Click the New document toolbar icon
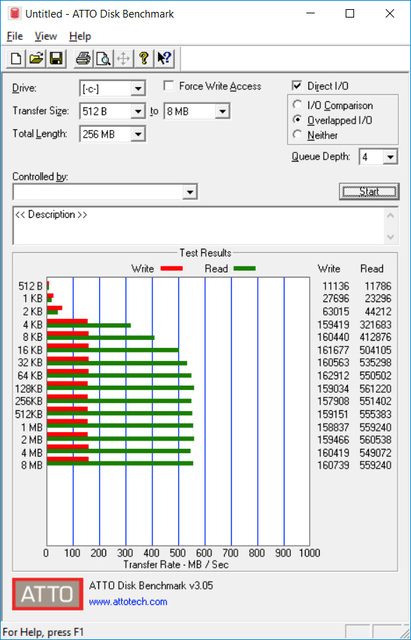The height and width of the screenshot is (640, 411). pyautogui.click(x=16, y=58)
